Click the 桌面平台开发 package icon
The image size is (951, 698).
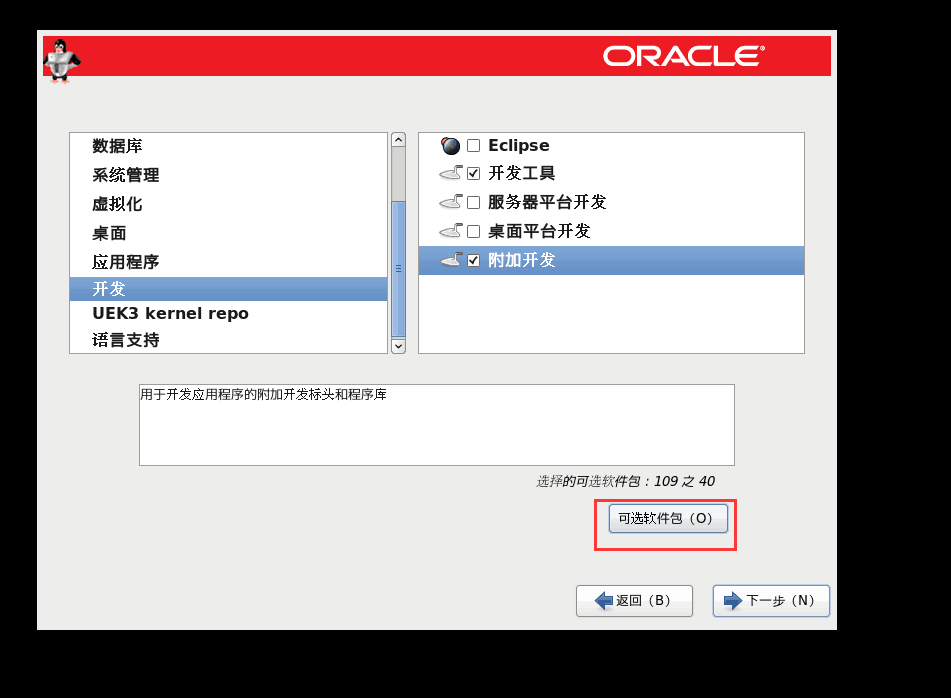(x=450, y=231)
